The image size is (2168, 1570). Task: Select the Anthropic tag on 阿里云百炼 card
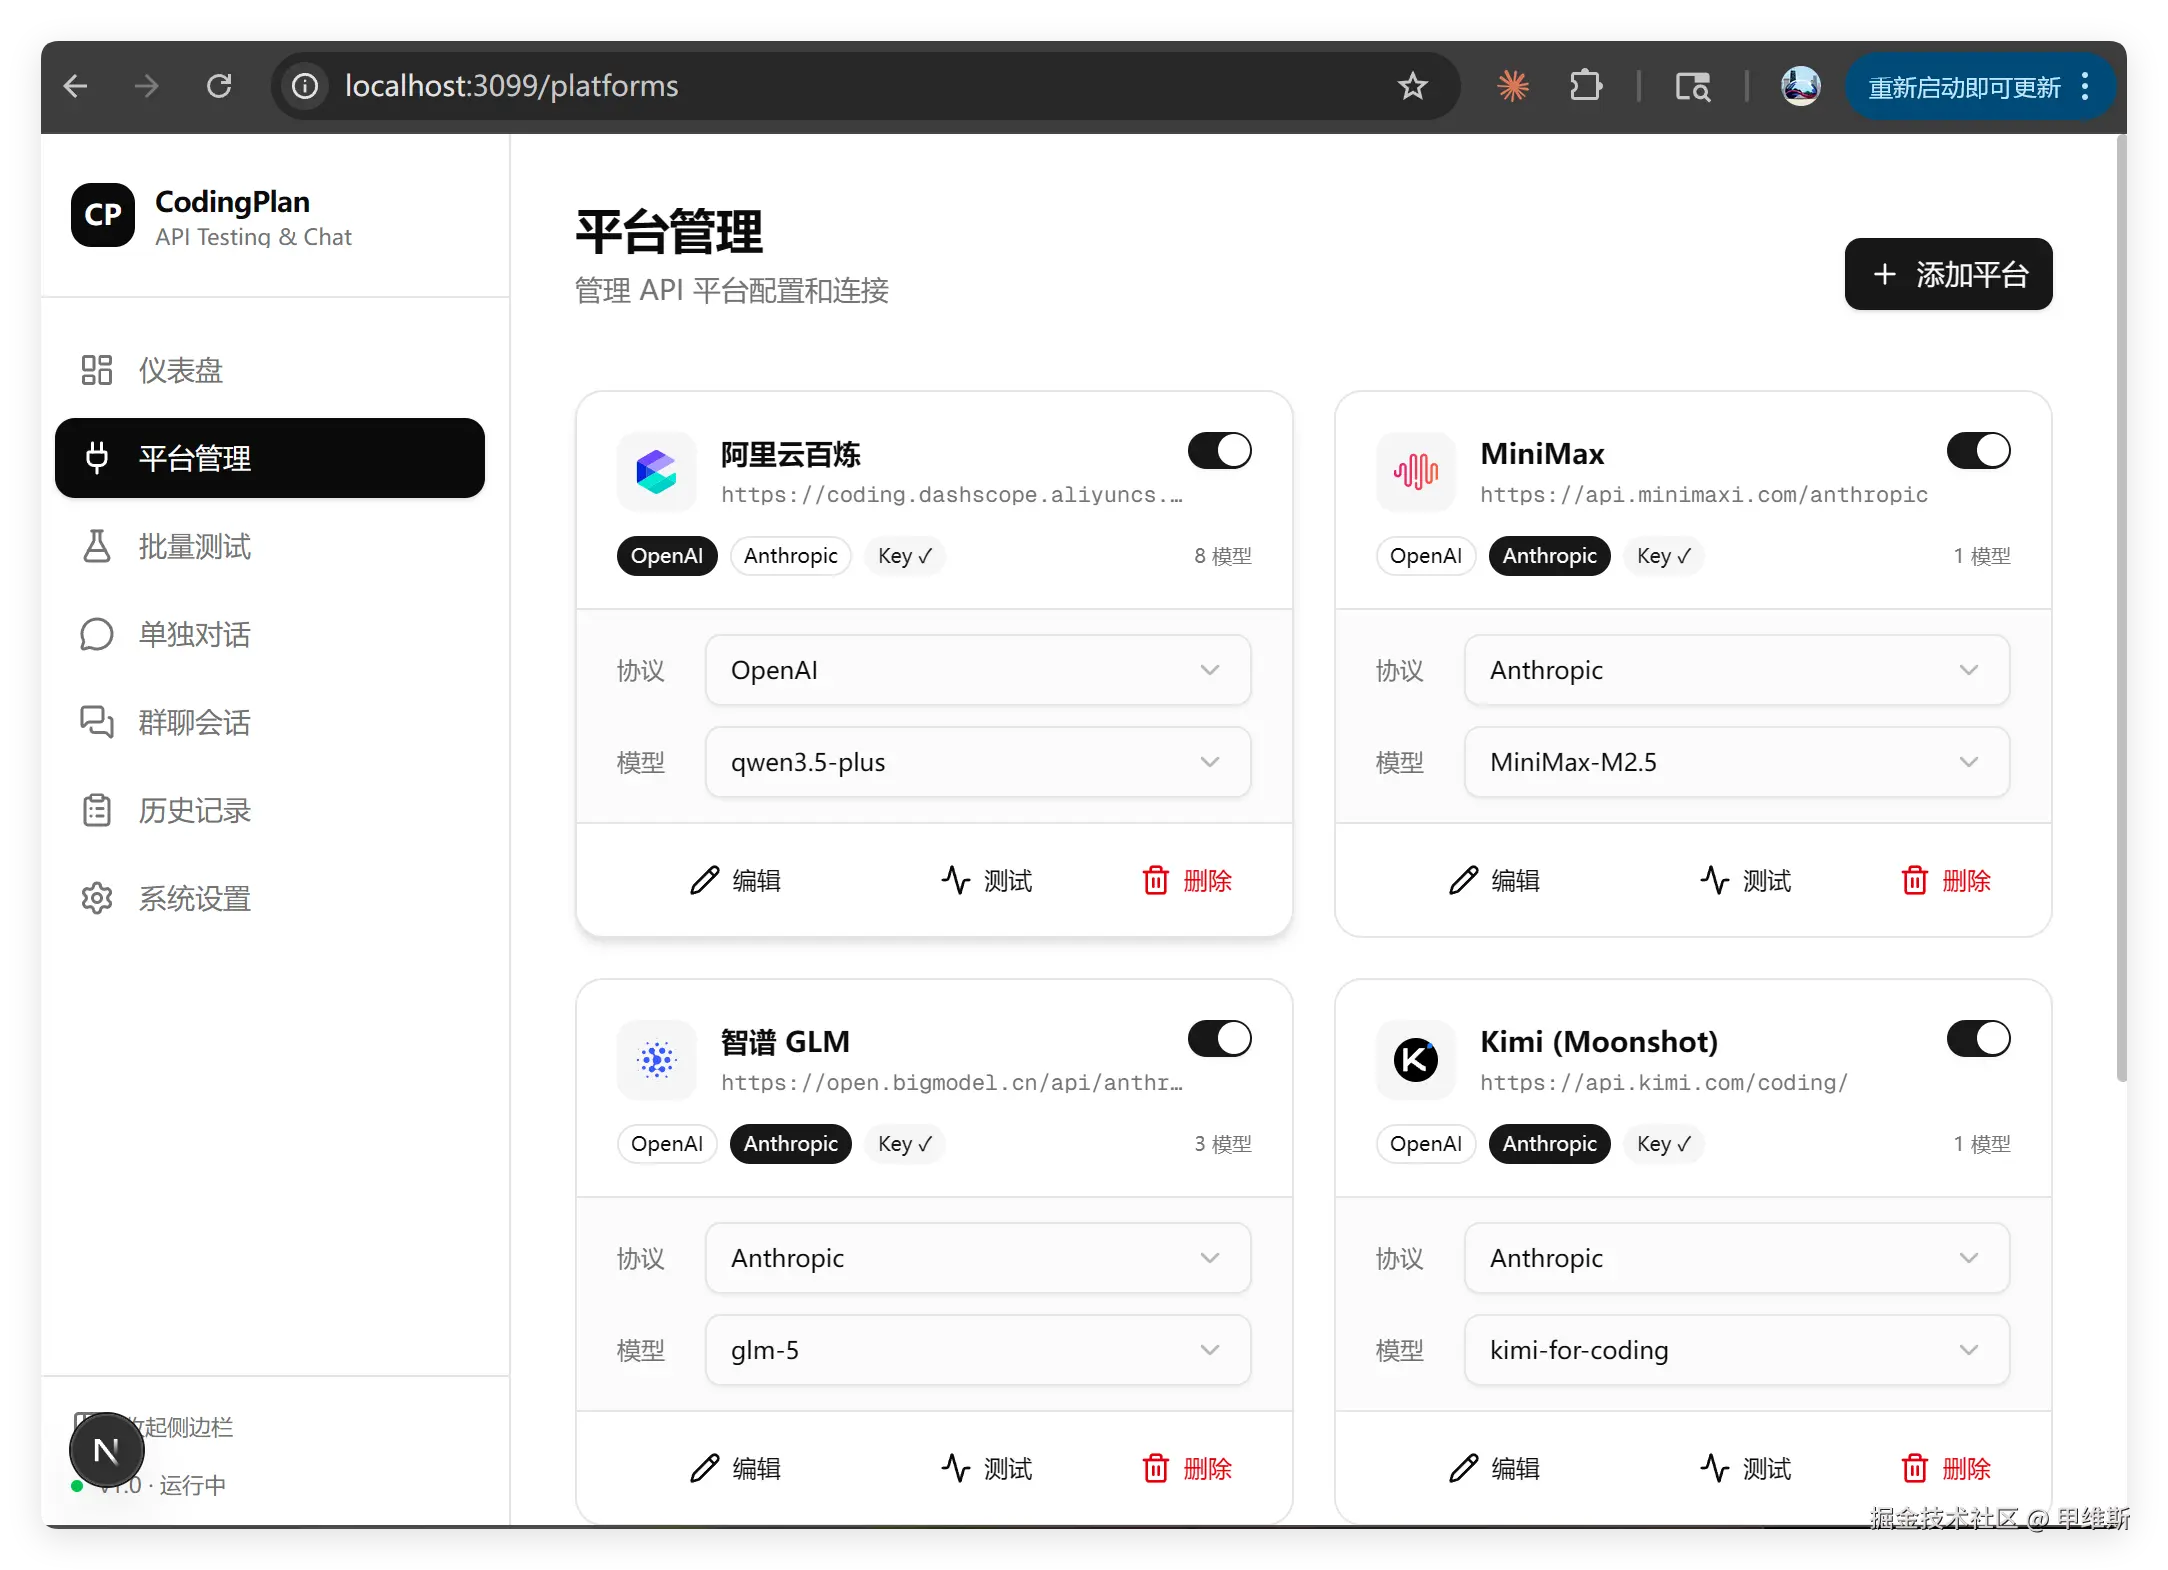(x=790, y=556)
